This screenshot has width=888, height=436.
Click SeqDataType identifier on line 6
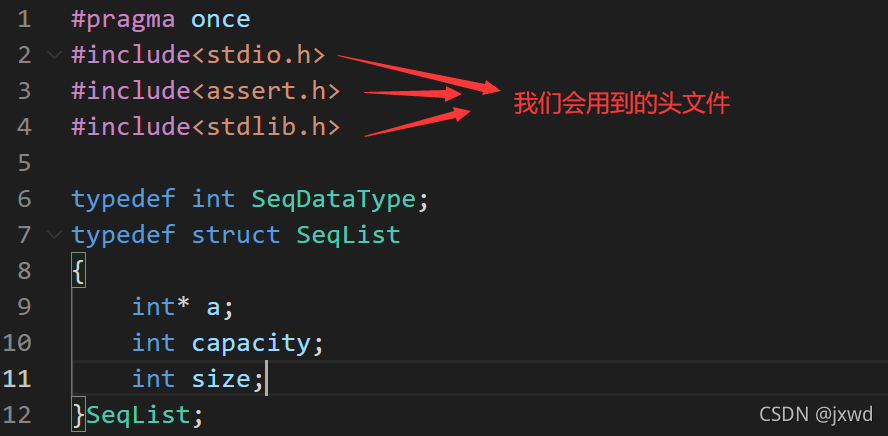pos(333,199)
